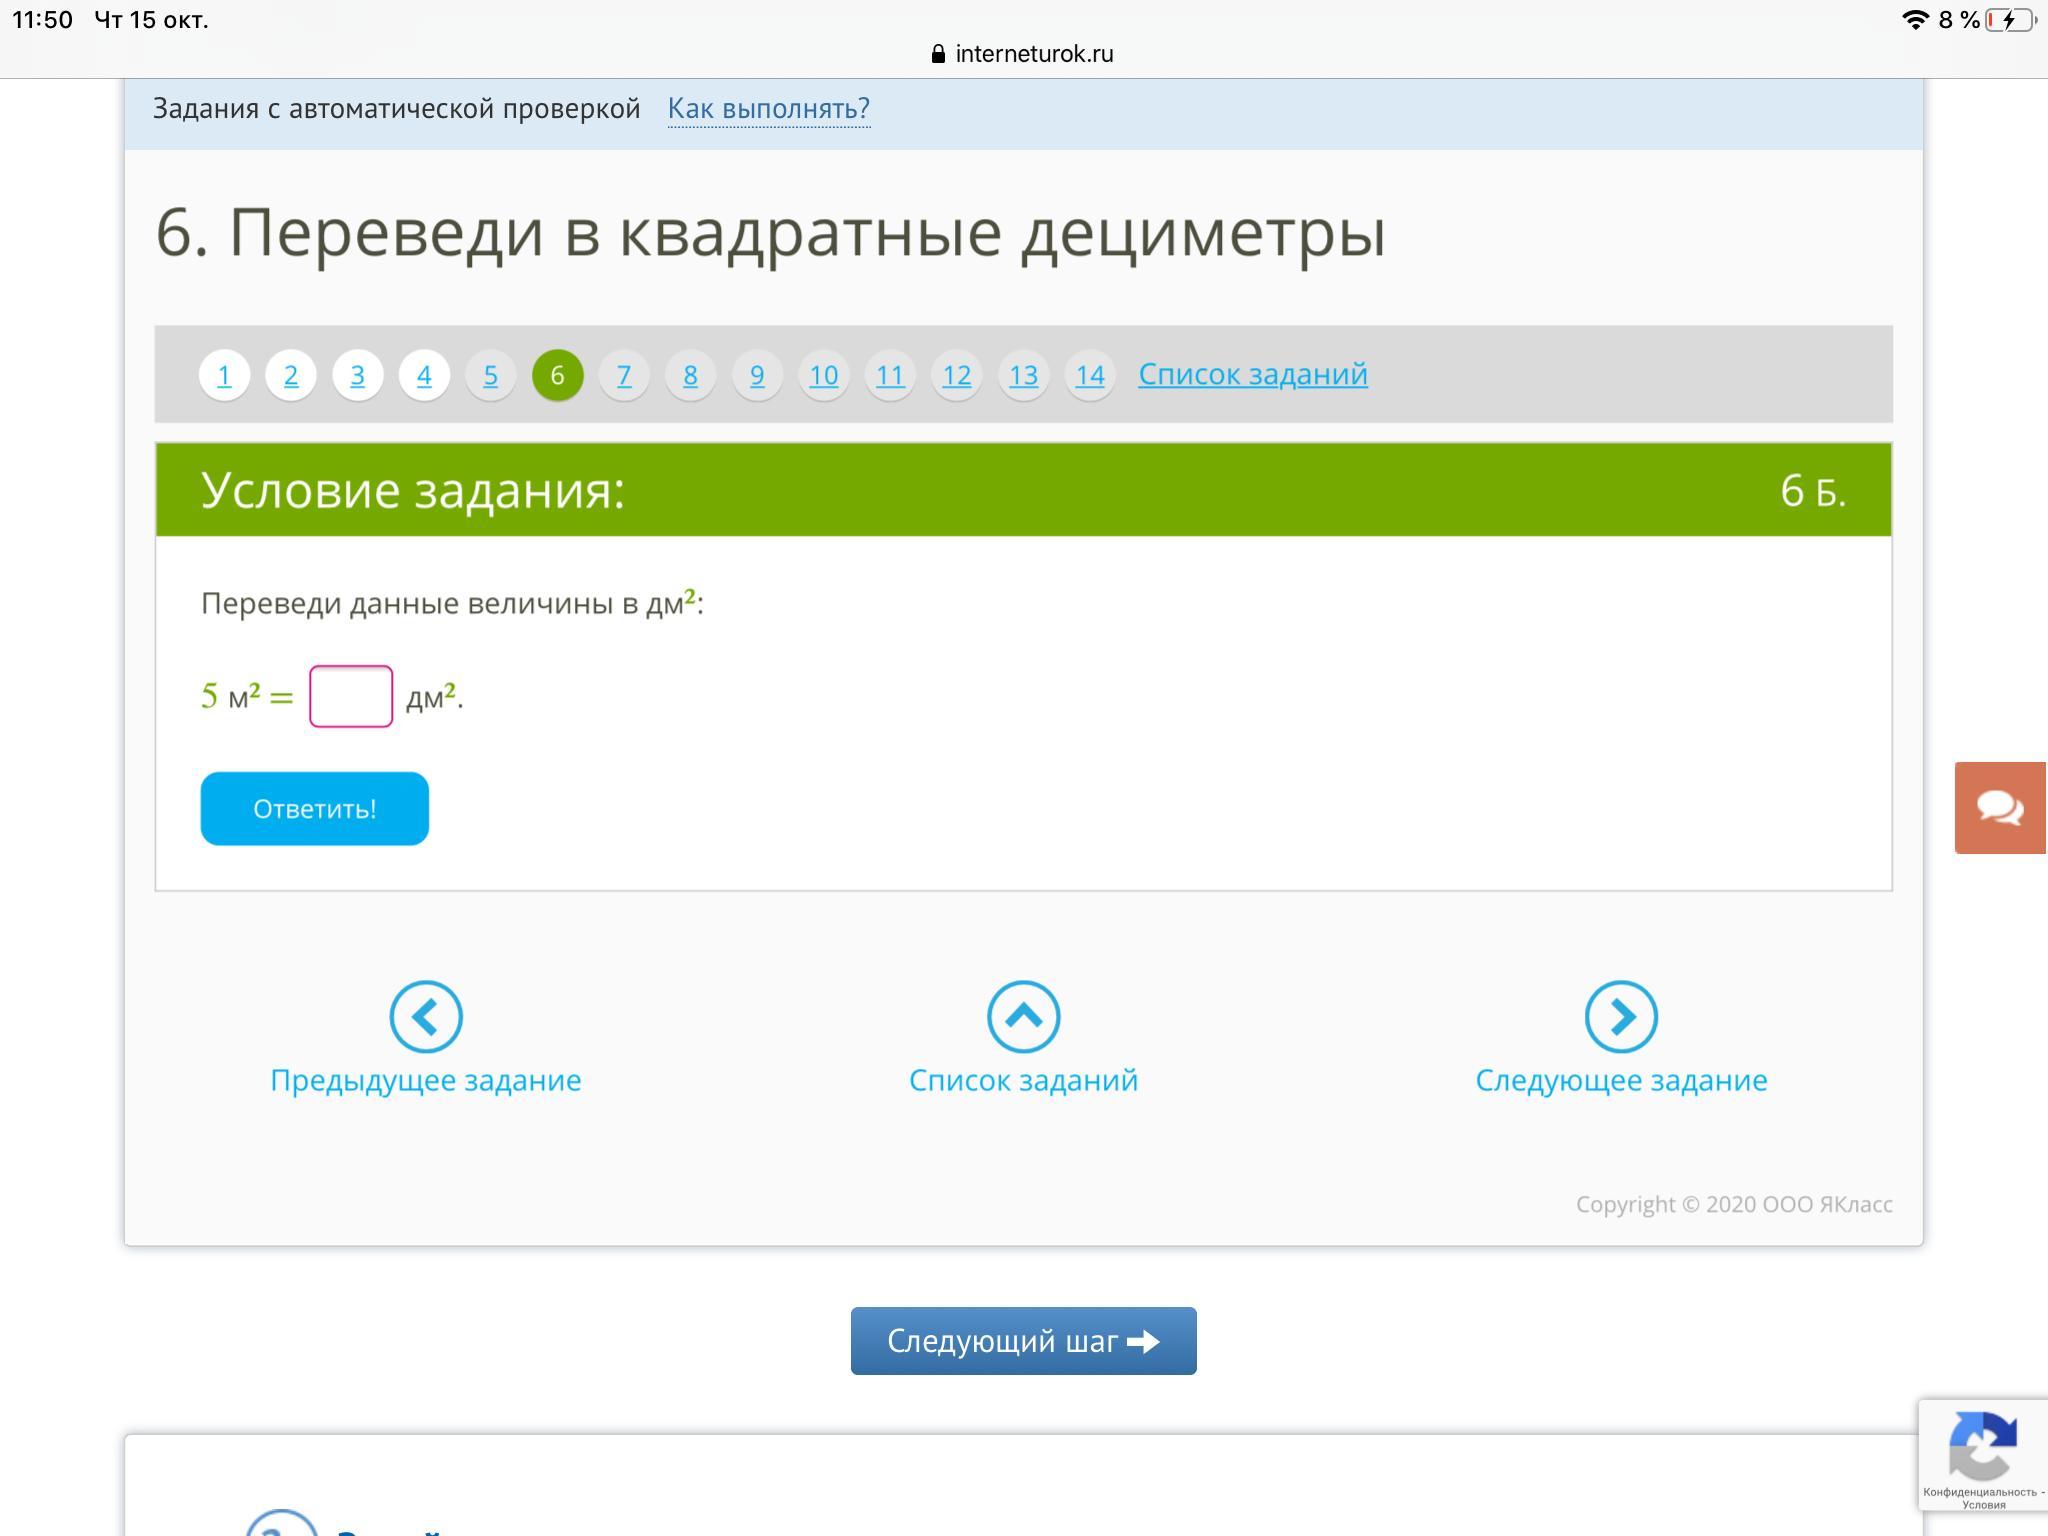
Task: Switch to task number 10
Action: (823, 375)
